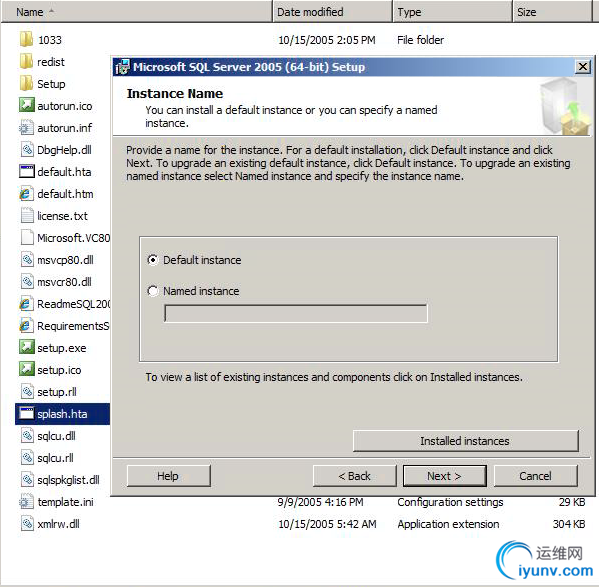Click the "Configuration settings" type text
The width and height of the screenshot is (599, 587).
[x=450, y=502]
